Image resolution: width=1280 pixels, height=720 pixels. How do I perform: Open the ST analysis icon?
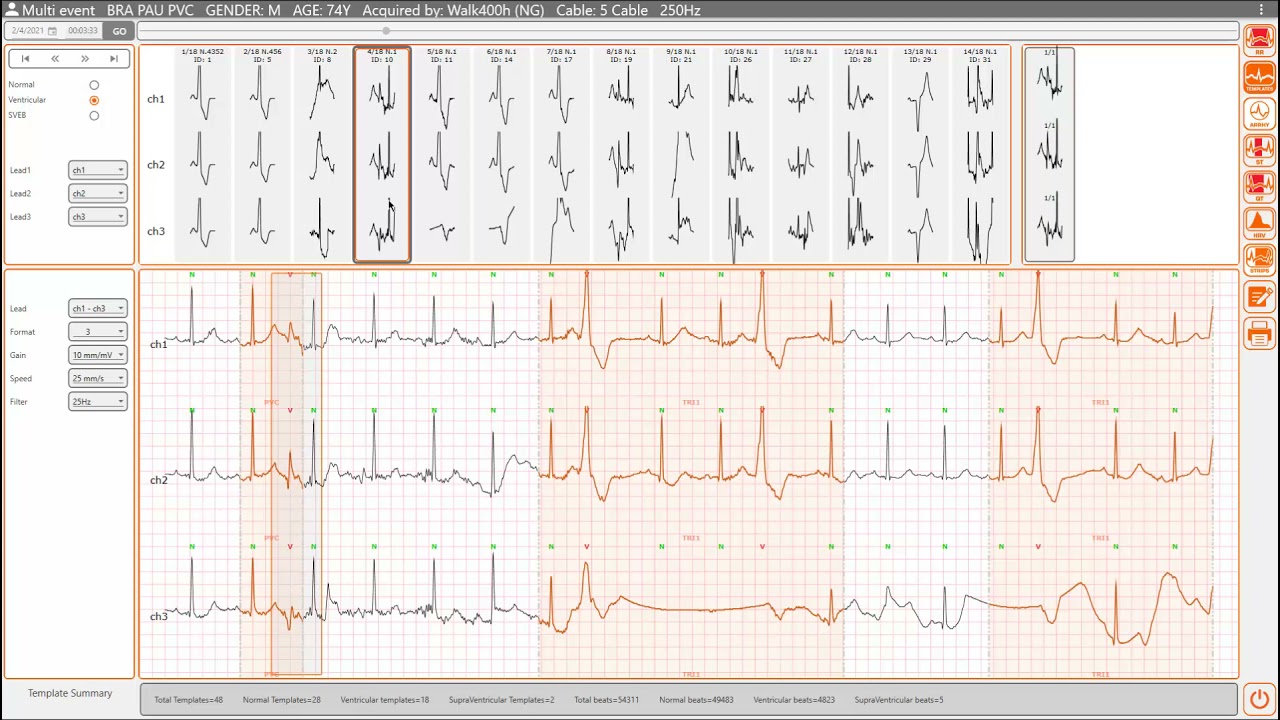pyautogui.click(x=1259, y=150)
